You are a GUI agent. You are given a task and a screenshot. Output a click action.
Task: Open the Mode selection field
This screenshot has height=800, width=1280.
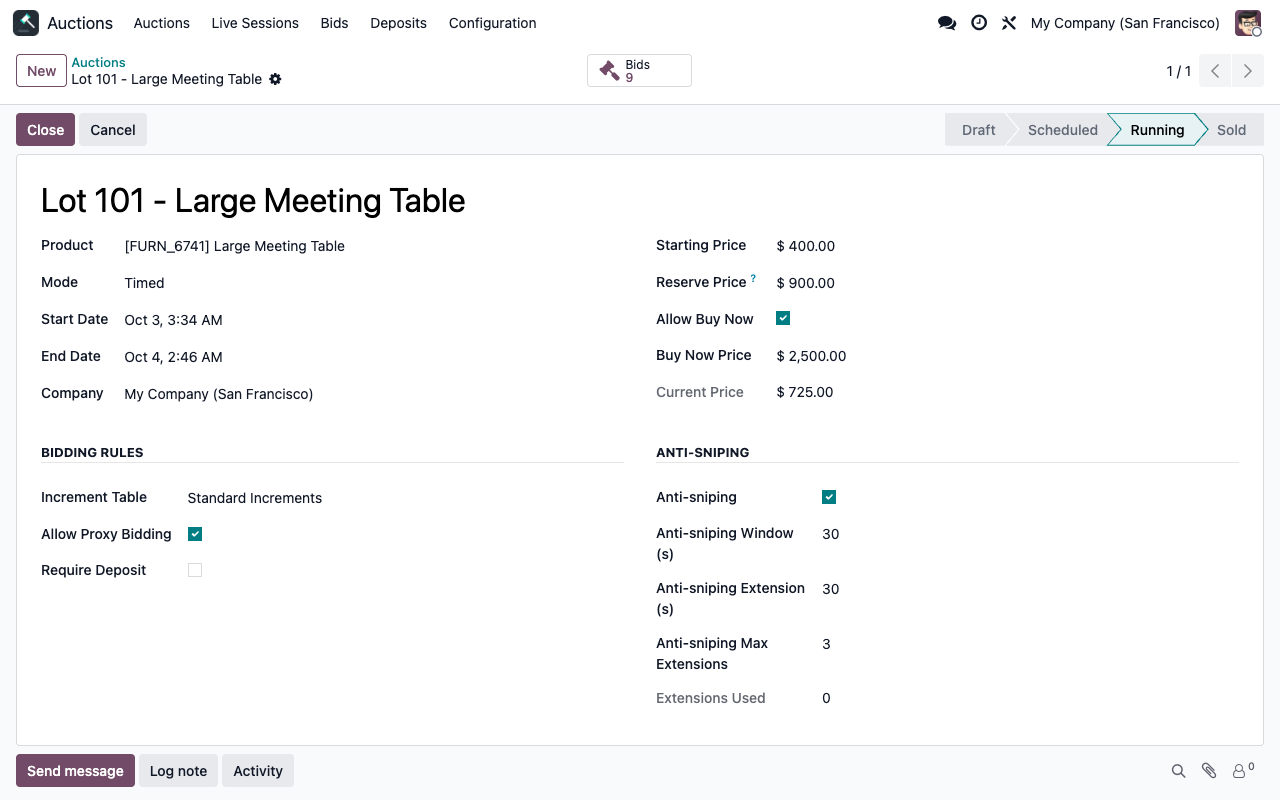tap(373, 283)
